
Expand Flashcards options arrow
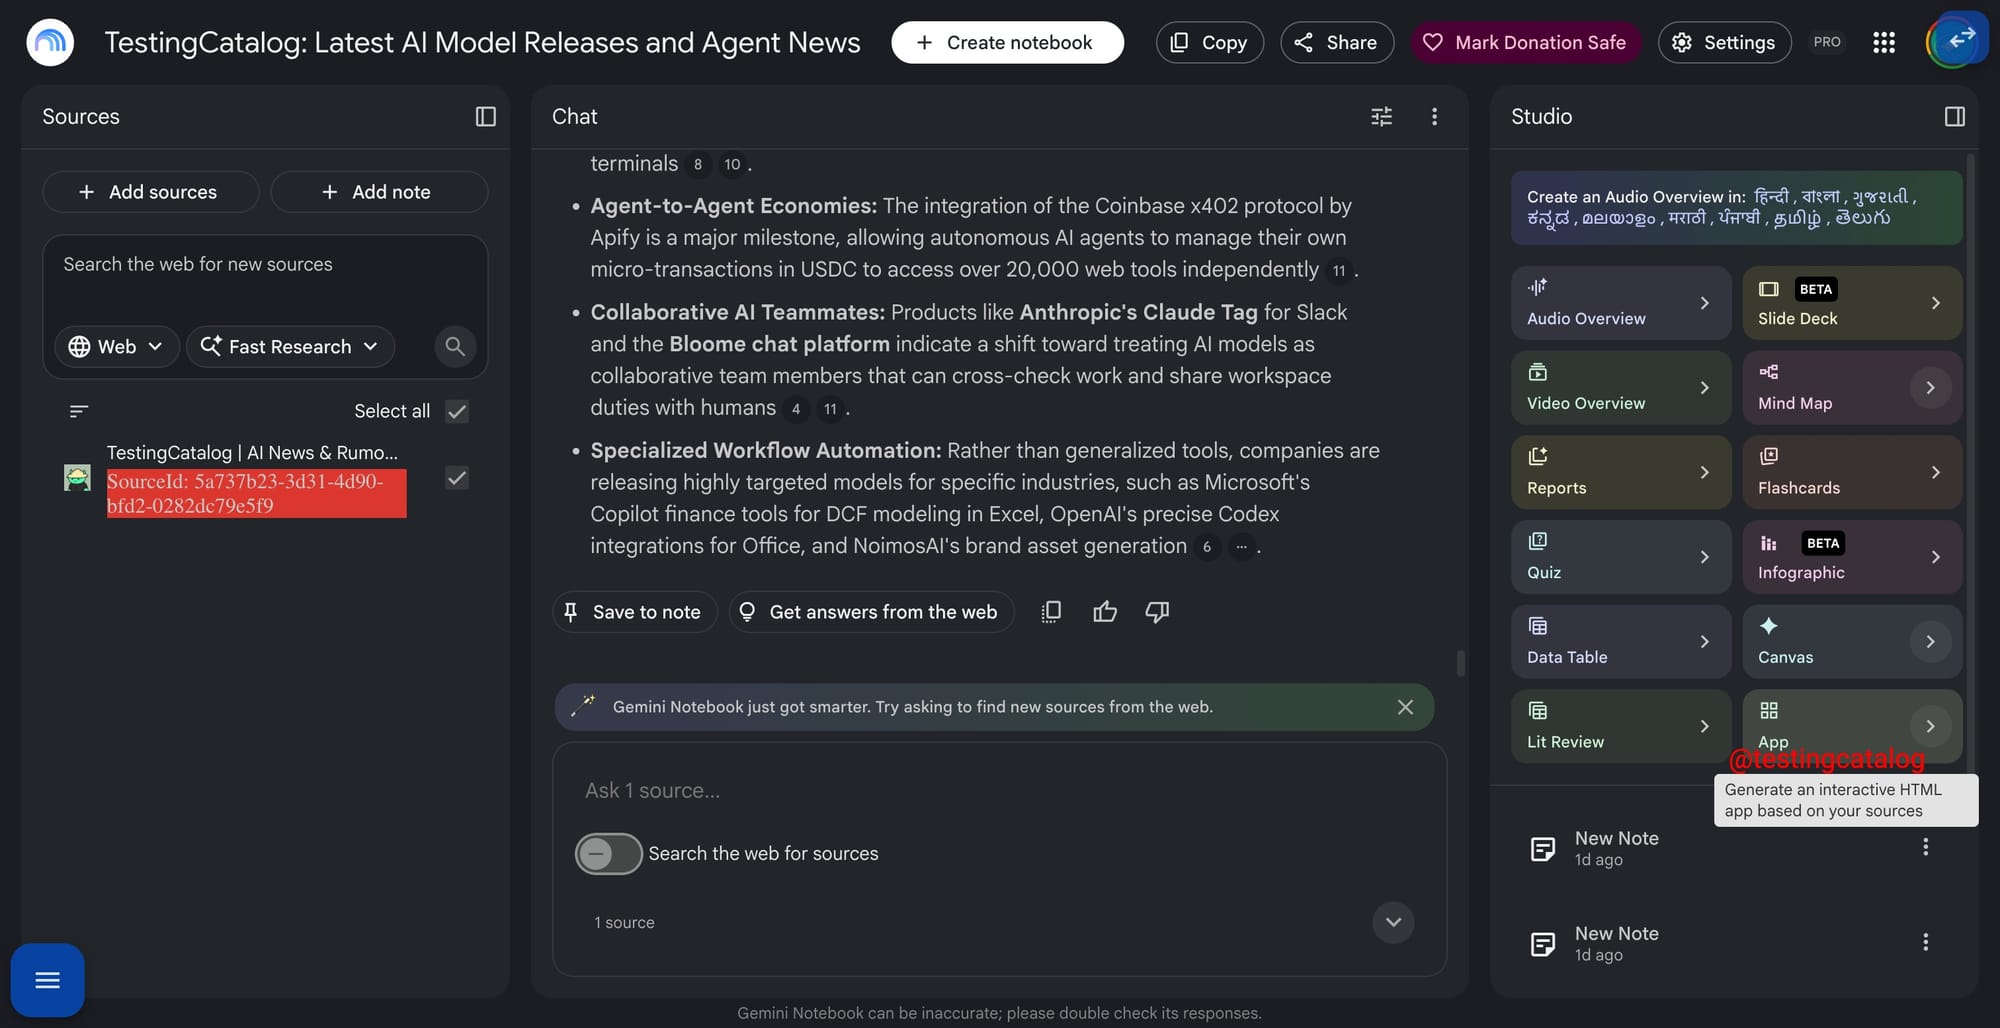(x=1936, y=472)
